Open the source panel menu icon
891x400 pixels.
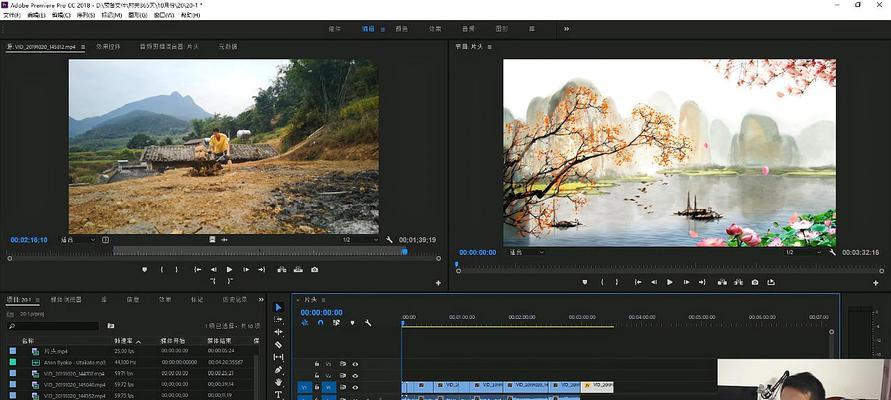[83, 47]
